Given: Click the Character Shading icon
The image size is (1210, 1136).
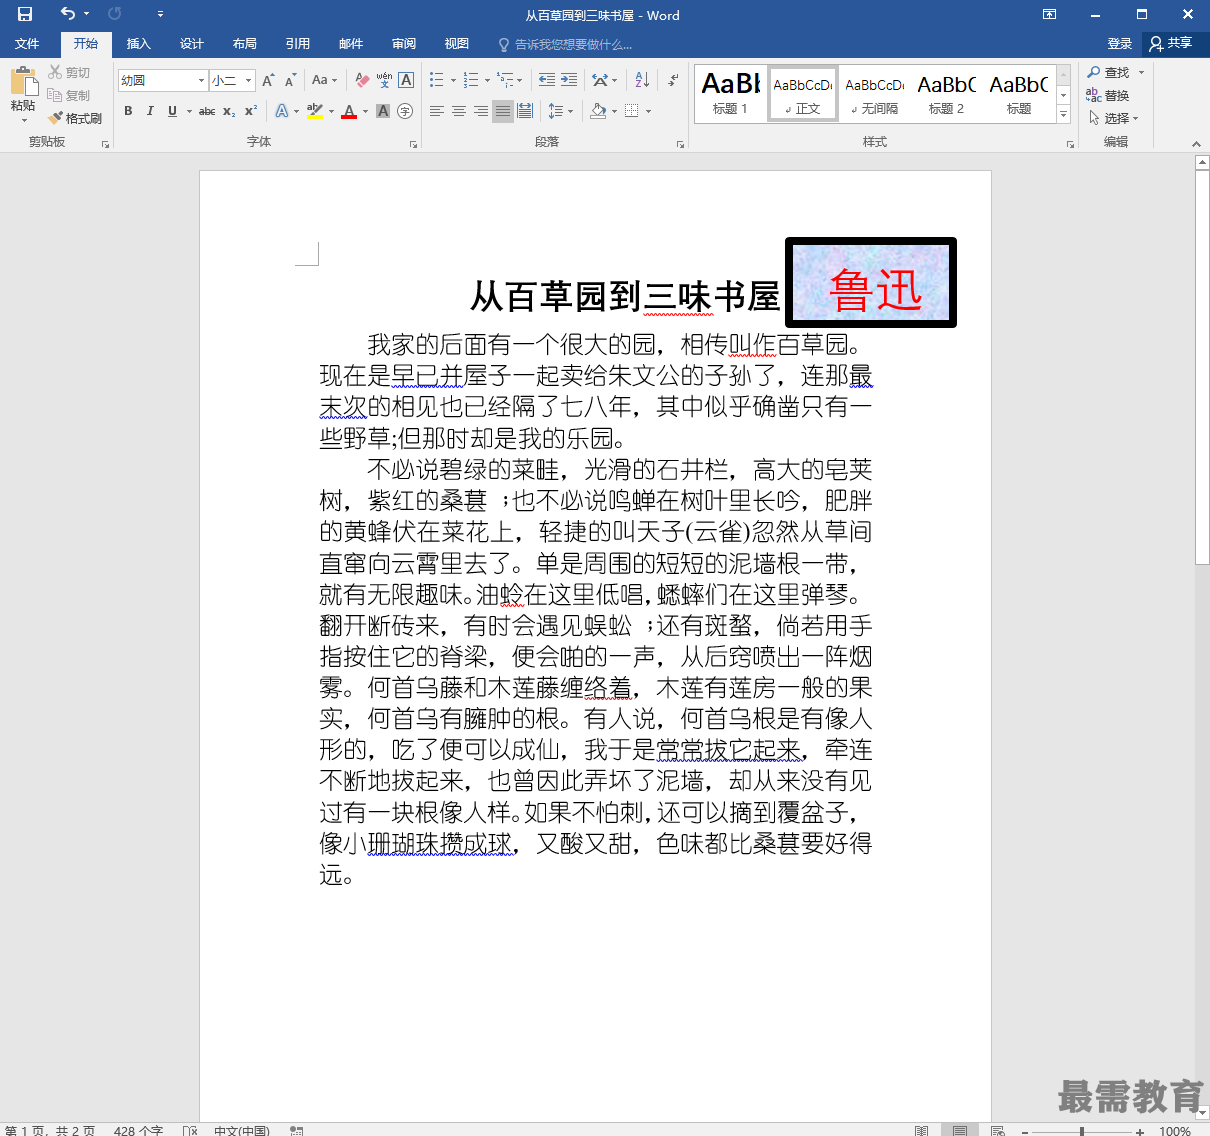Looking at the screenshot, I should (x=383, y=111).
